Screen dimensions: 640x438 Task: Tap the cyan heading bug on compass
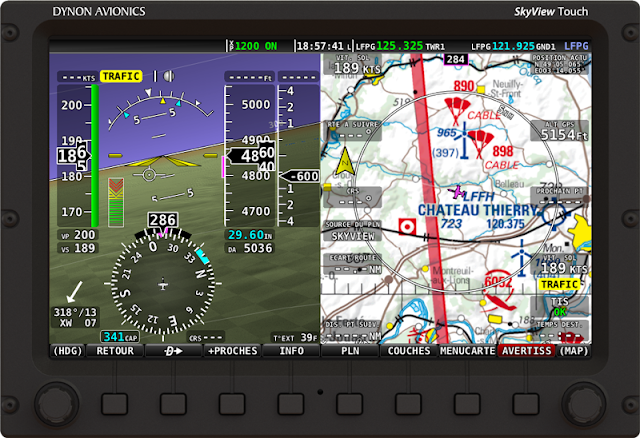pos(203,256)
